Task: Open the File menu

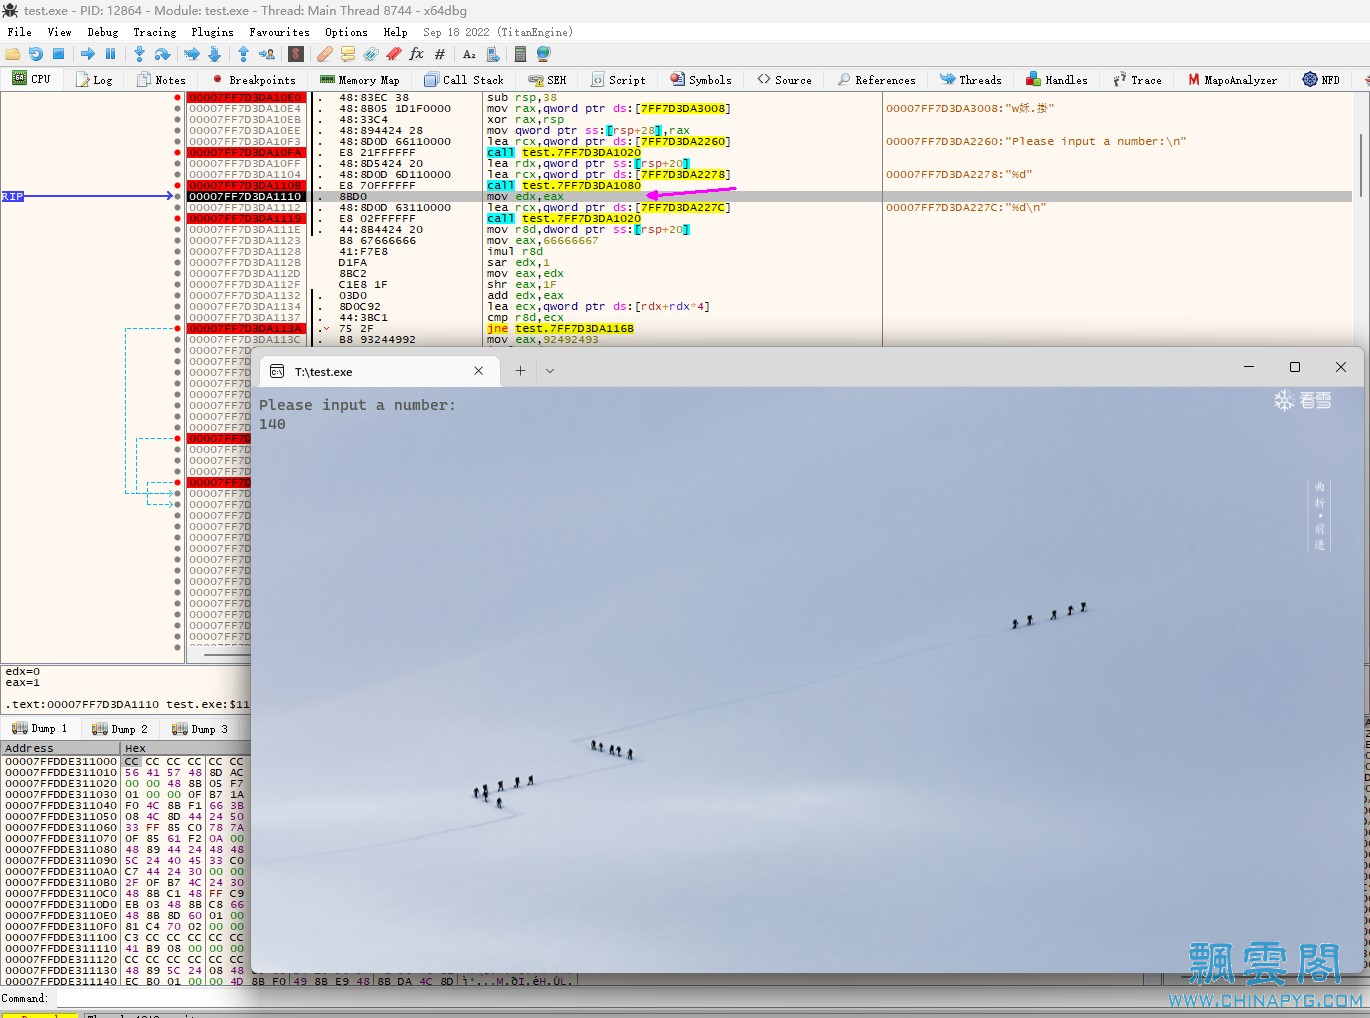Action: click(x=19, y=32)
